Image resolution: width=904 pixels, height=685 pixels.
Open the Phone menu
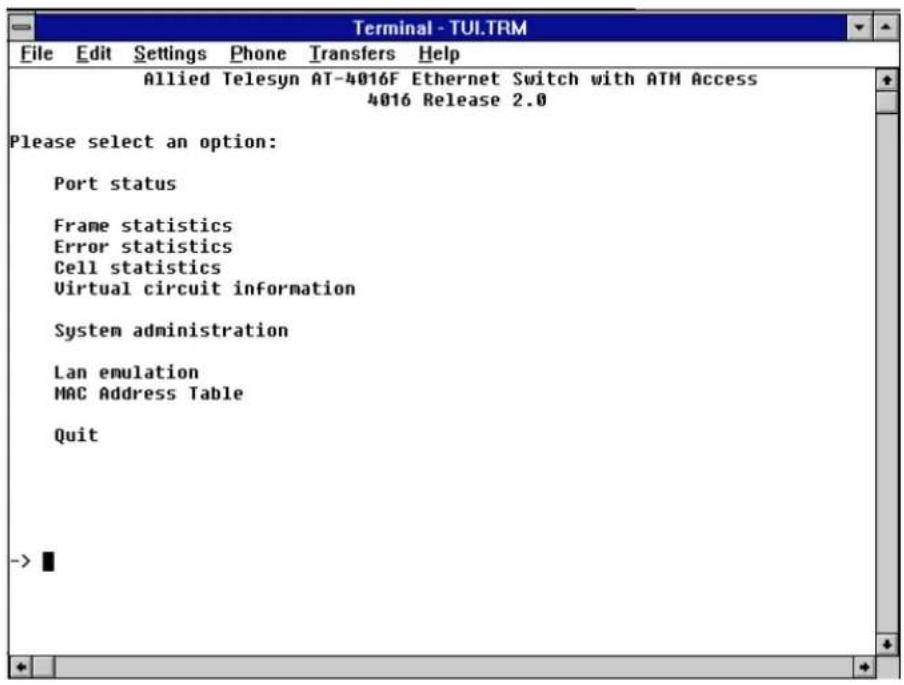point(258,54)
